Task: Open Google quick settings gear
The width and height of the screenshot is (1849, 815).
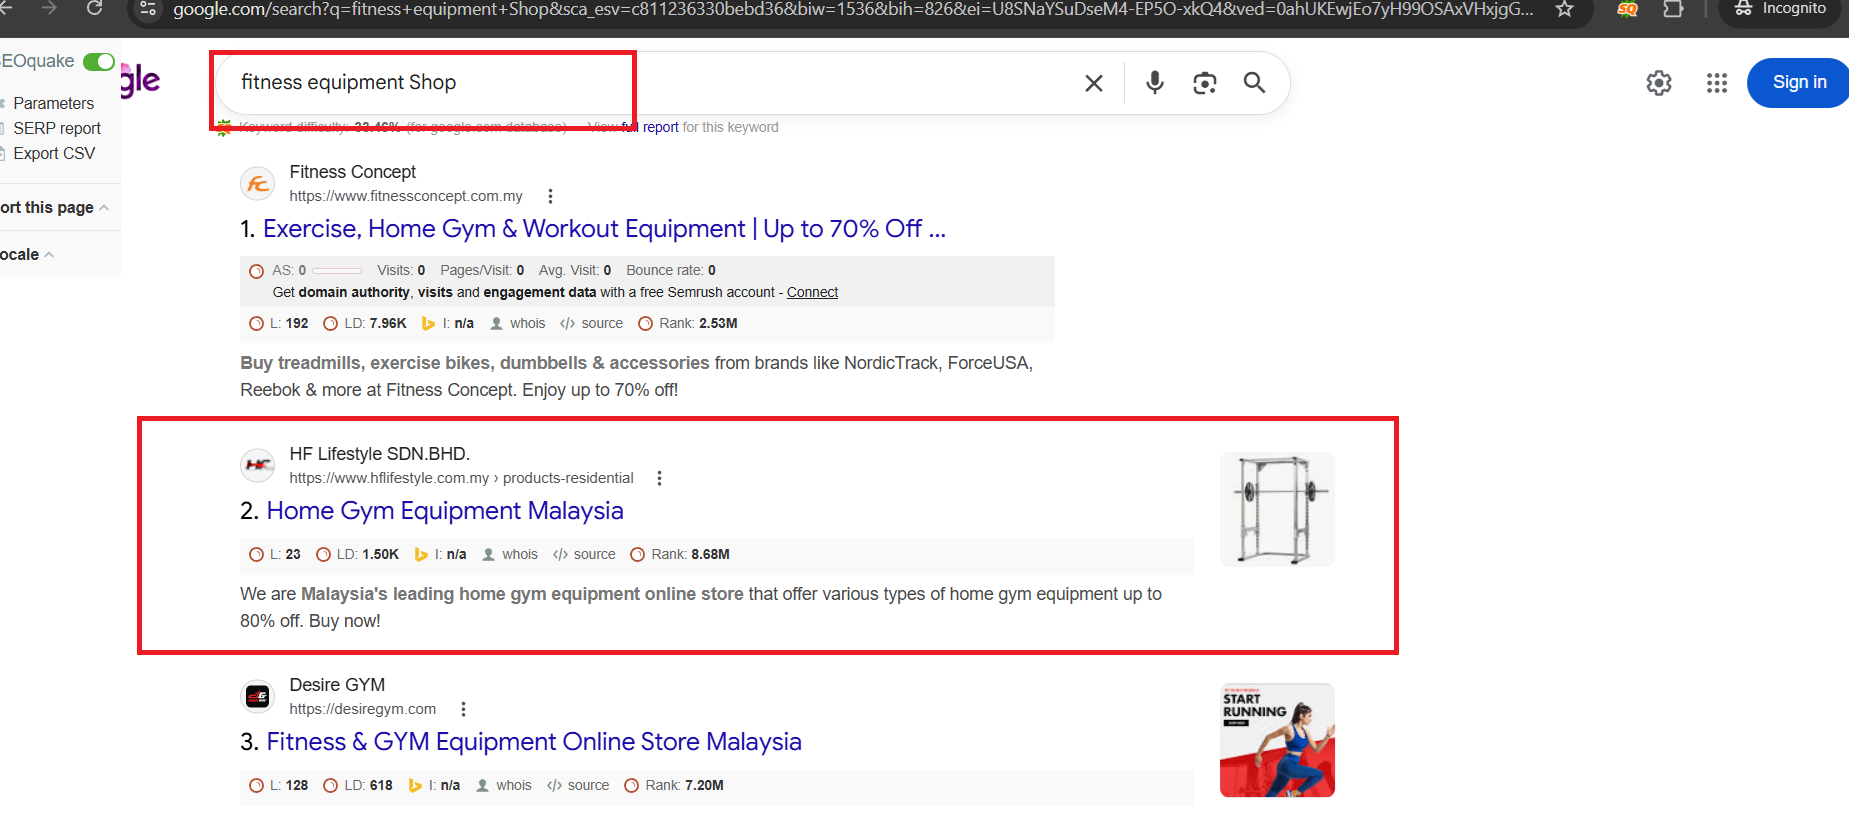Action: [1658, 83]
